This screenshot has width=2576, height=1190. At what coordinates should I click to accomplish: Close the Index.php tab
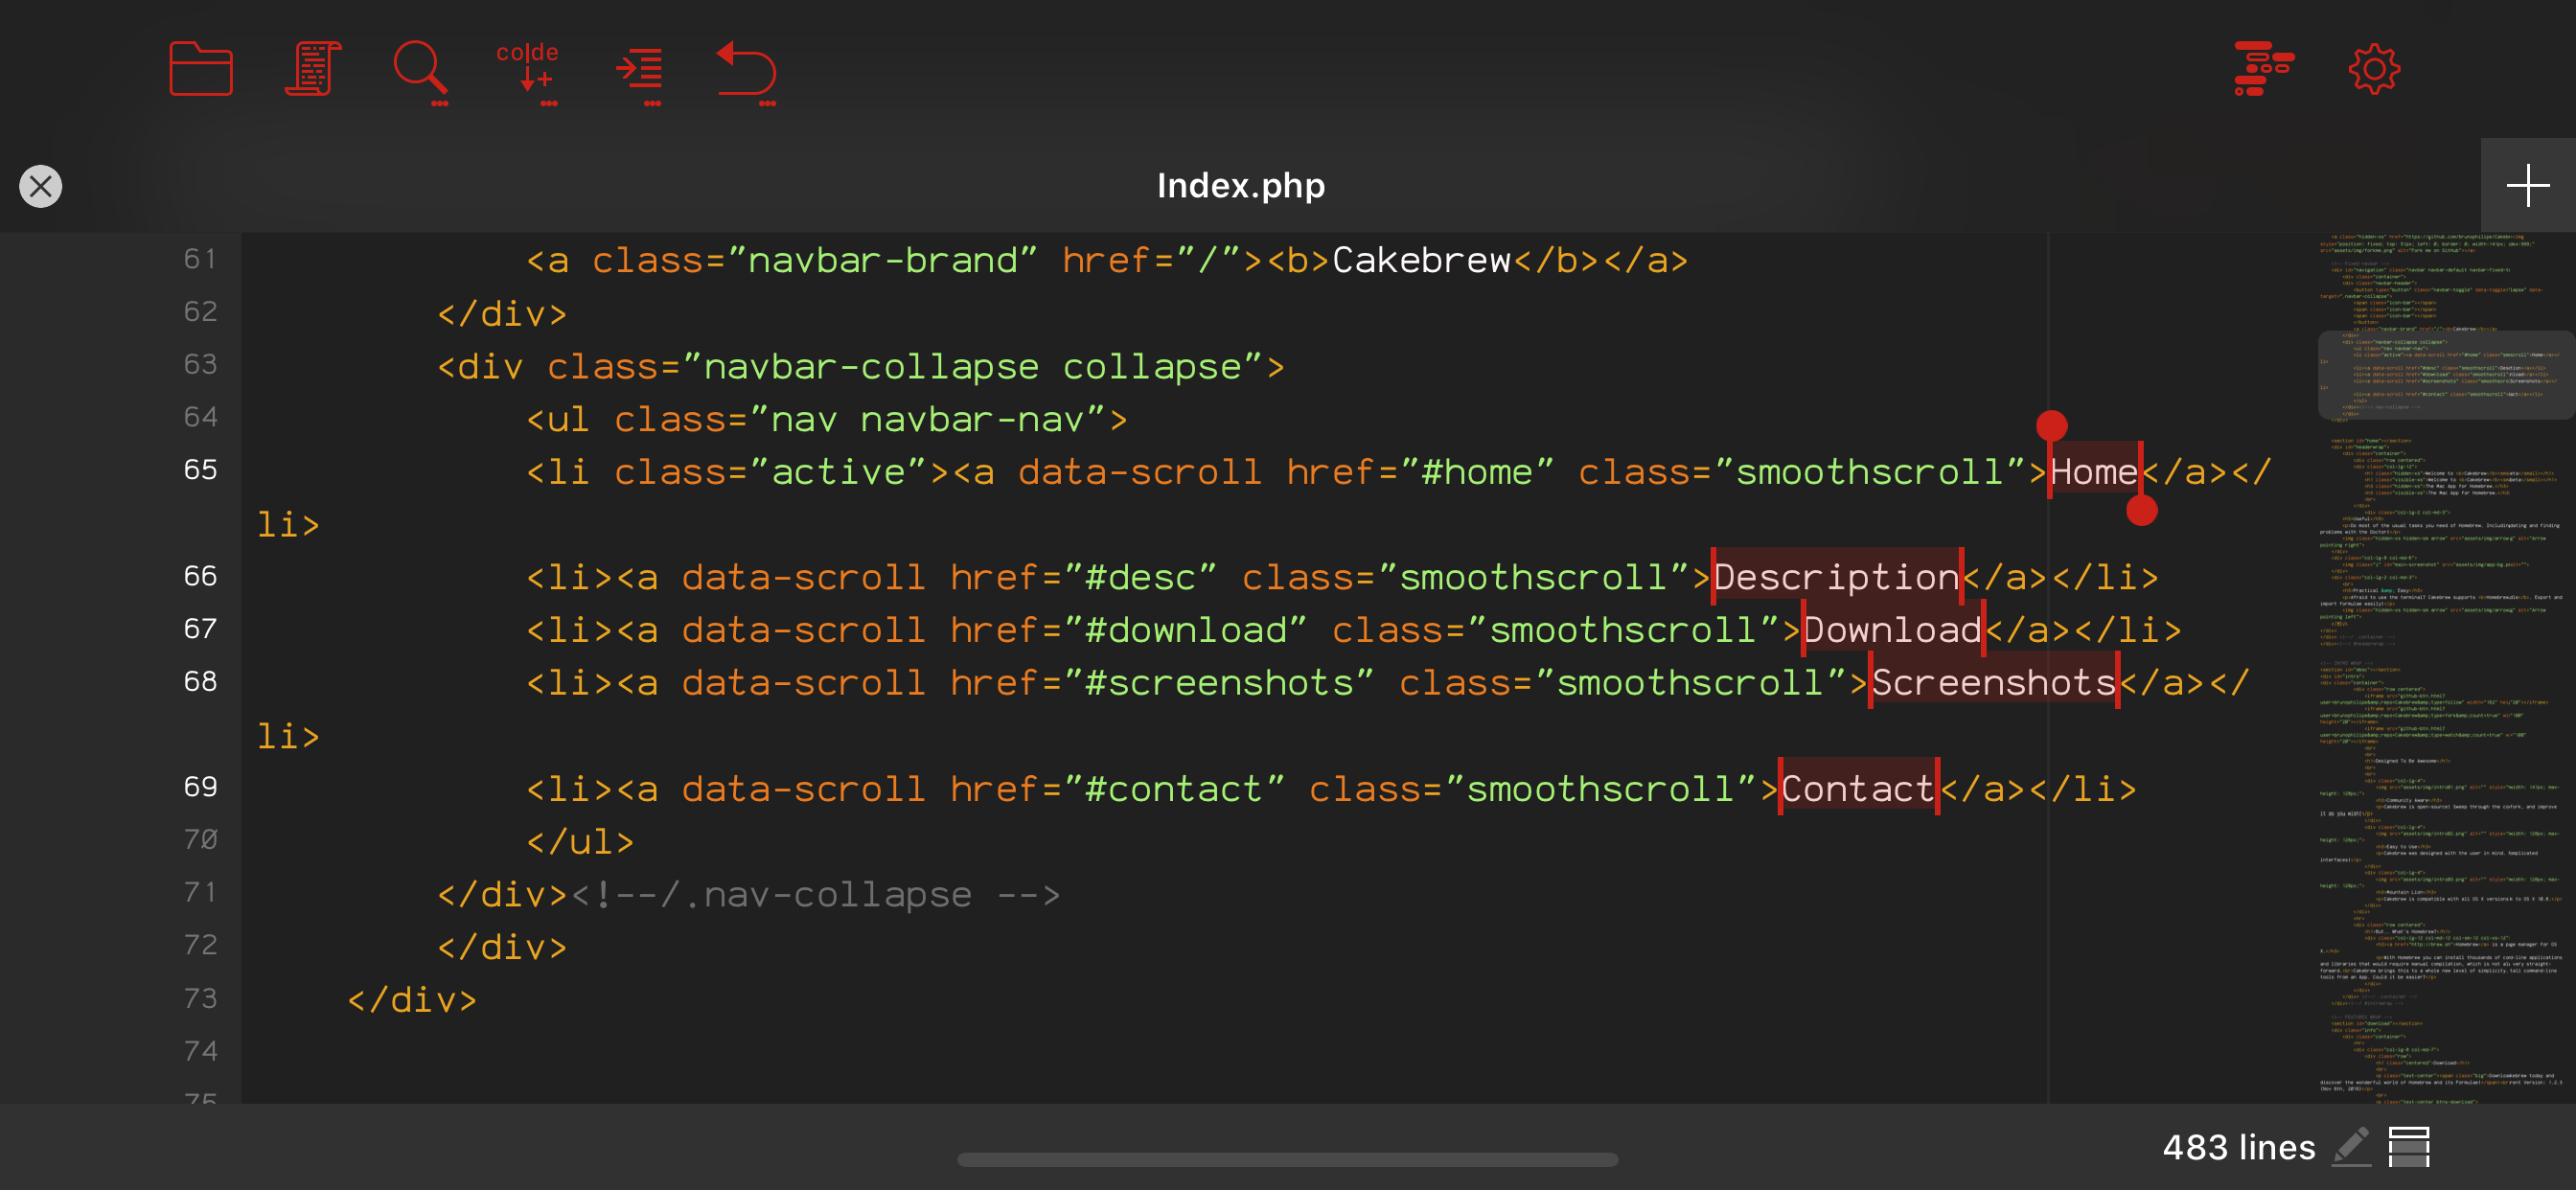point(41,186)
